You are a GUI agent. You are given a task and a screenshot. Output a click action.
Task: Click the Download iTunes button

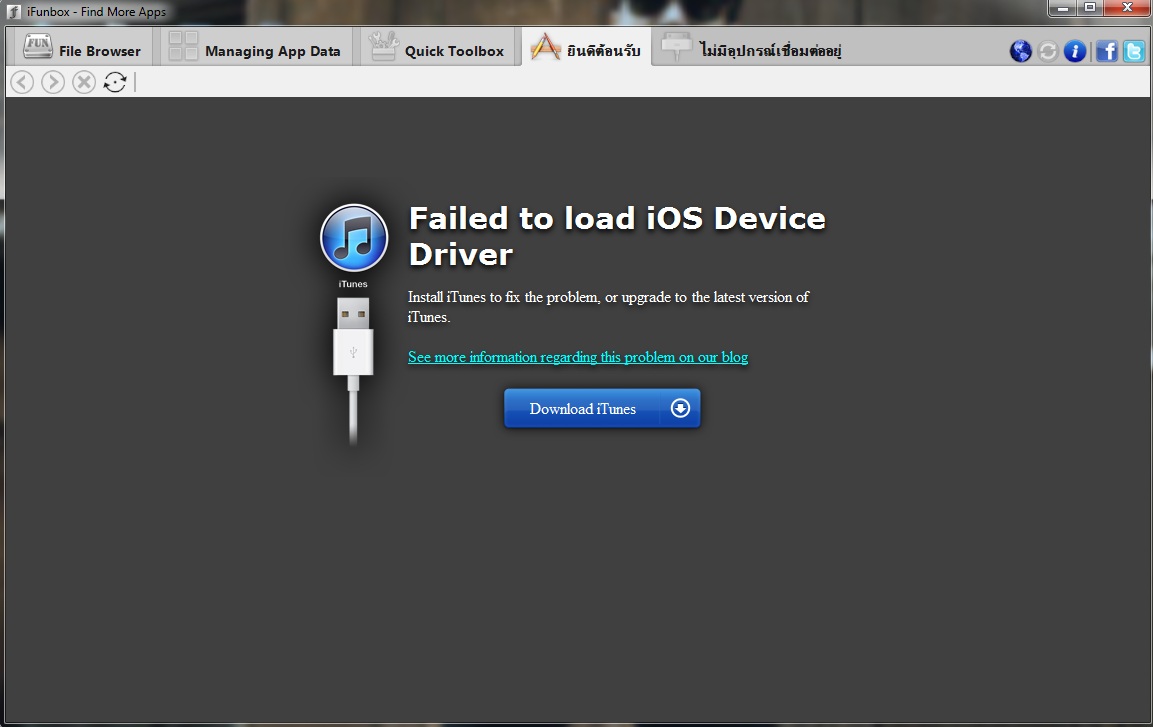[x=602, y=408]
